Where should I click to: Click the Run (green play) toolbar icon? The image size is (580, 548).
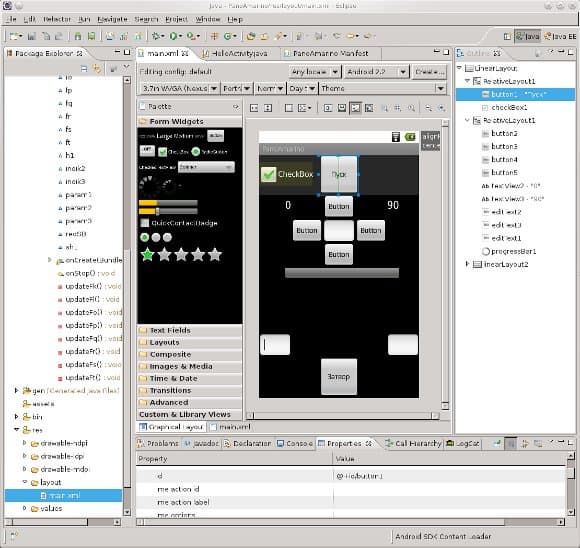pos(173,36)
